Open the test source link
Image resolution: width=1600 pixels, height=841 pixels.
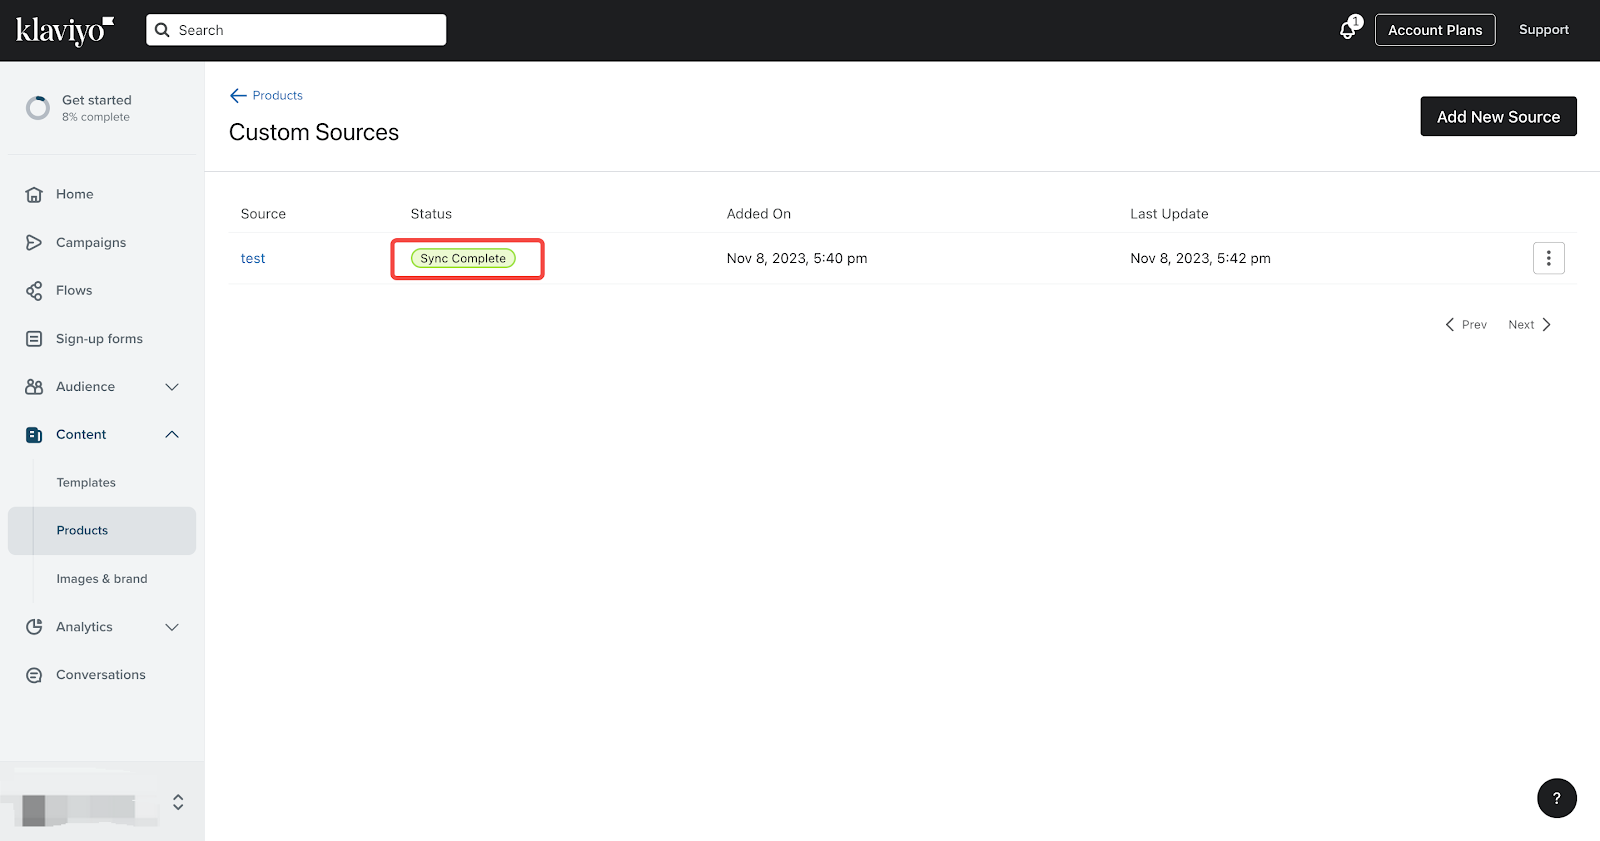pyautogui.click(x=253, y=258)
